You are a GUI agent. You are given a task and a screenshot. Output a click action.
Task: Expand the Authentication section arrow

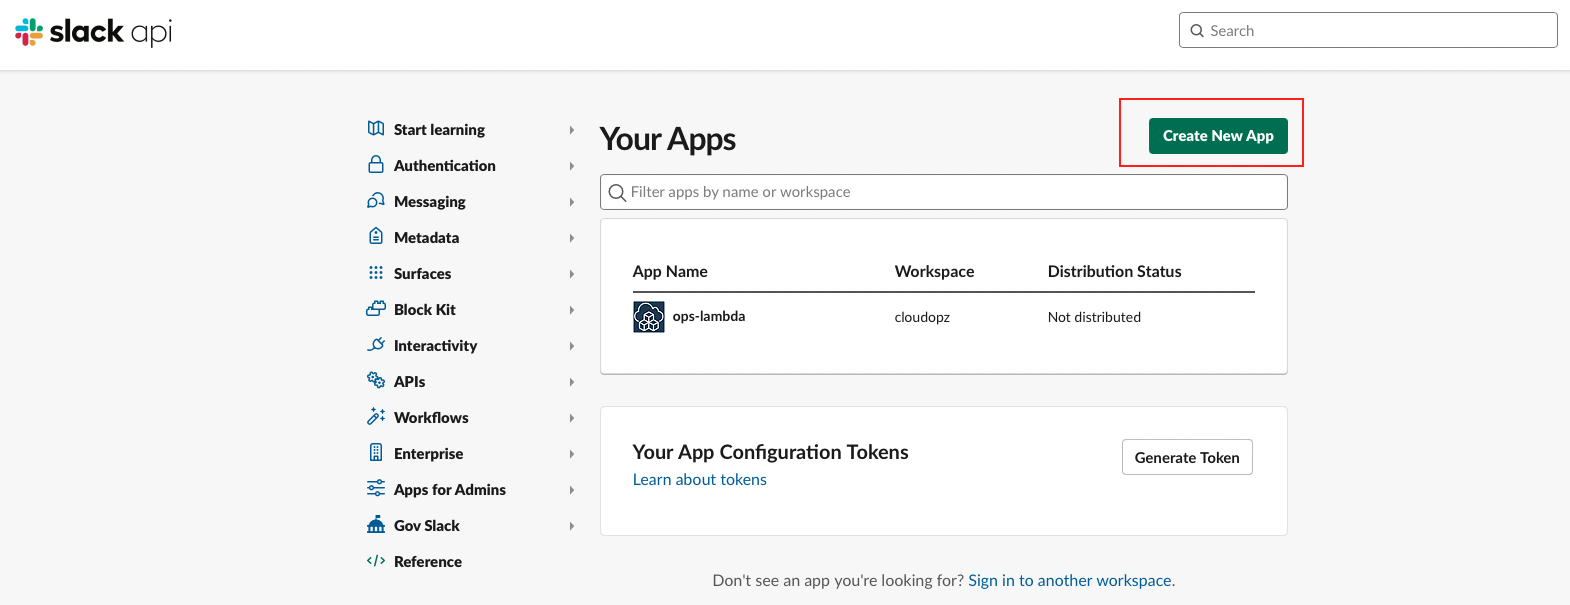tap(572, 166)
